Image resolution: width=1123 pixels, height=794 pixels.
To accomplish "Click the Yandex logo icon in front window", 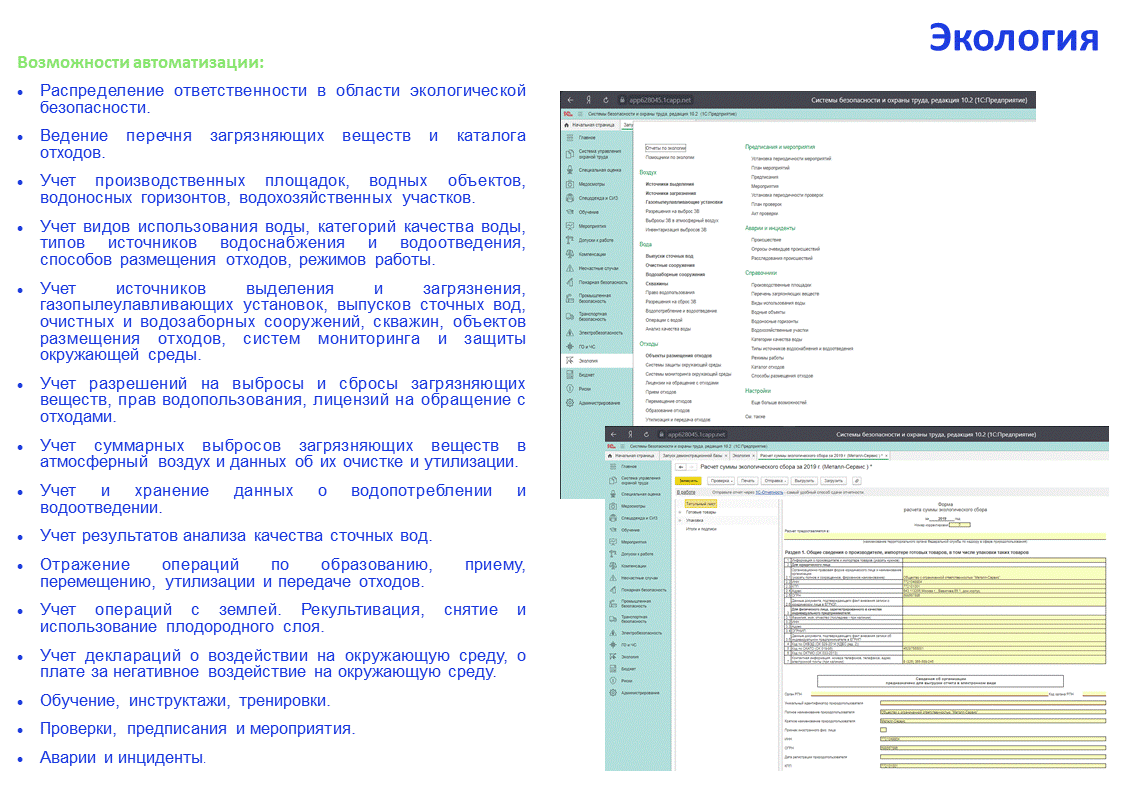I will click(x=630, y=435).
